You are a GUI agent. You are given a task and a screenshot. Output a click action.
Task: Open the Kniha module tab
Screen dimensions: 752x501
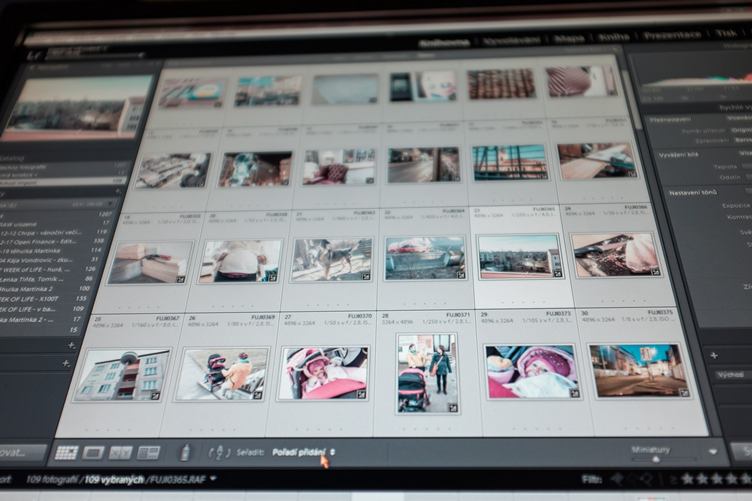(x=614, y=36)
